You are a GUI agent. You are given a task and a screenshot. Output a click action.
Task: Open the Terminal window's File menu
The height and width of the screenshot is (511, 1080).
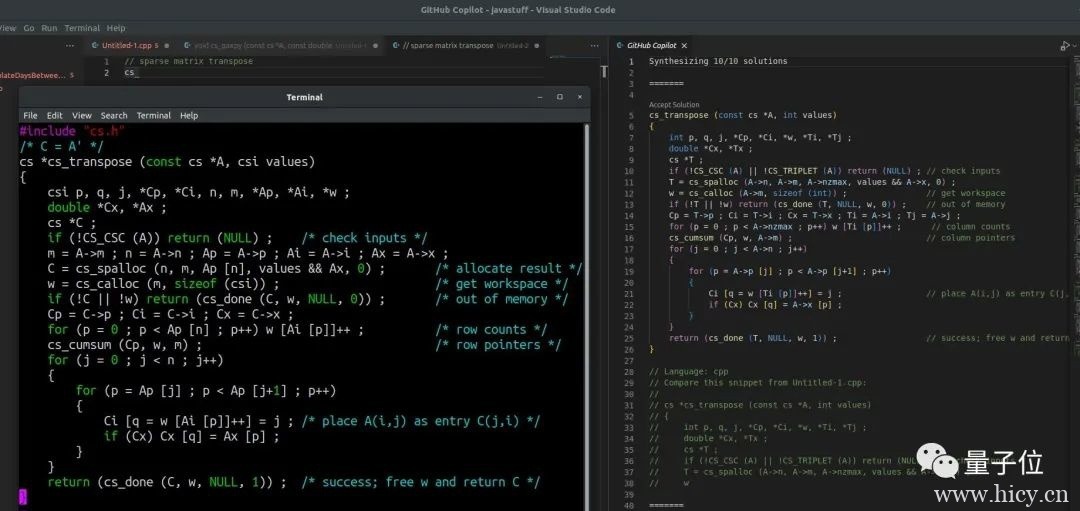point(30,116)
